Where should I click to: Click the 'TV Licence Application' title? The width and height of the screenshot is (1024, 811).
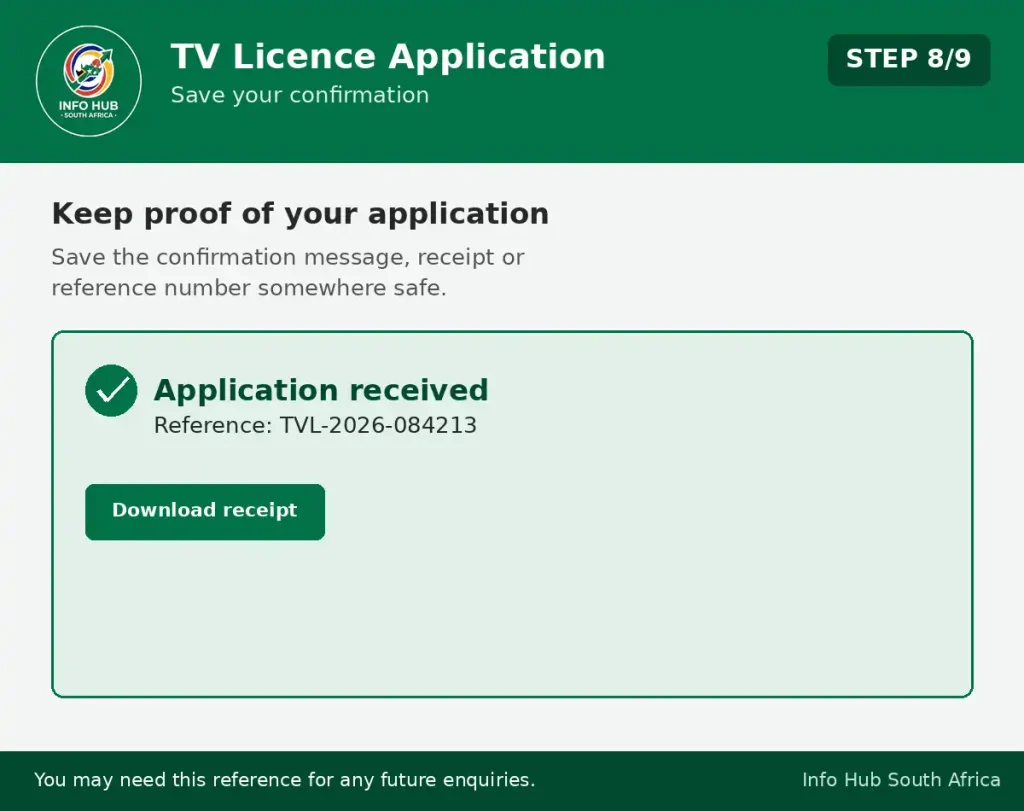[388, 56]
